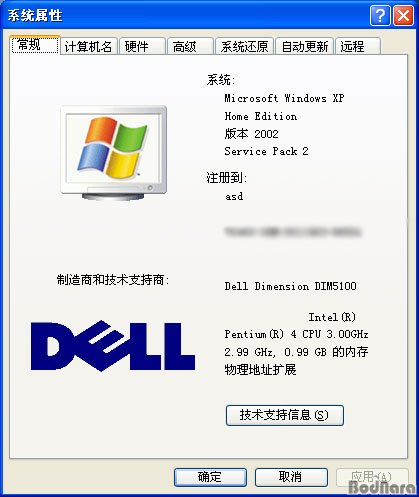419x497 pixels.
Task: Click the greyed-out 应用(A) button
Action: pyautogui.click(x=372, y=477)
